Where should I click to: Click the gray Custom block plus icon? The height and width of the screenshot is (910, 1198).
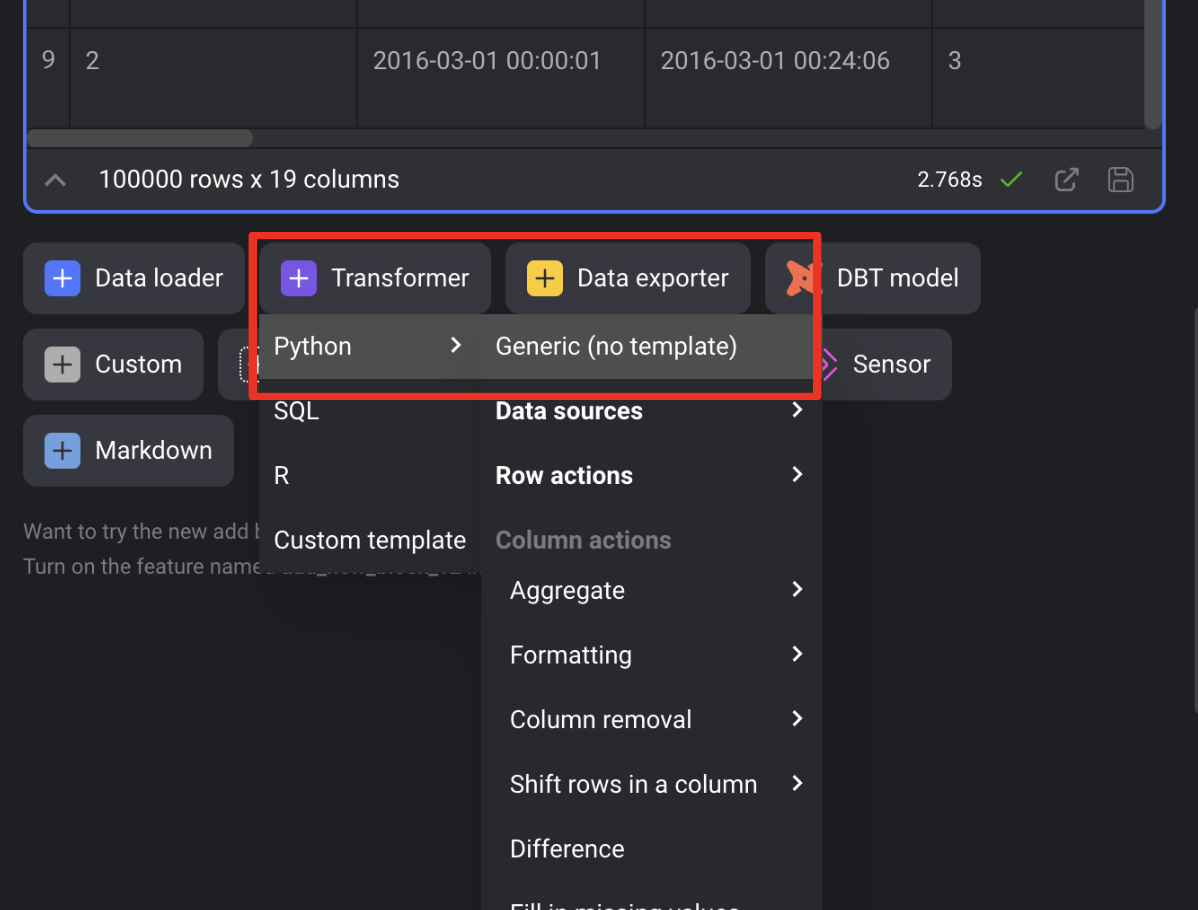[x=62, y=364]
